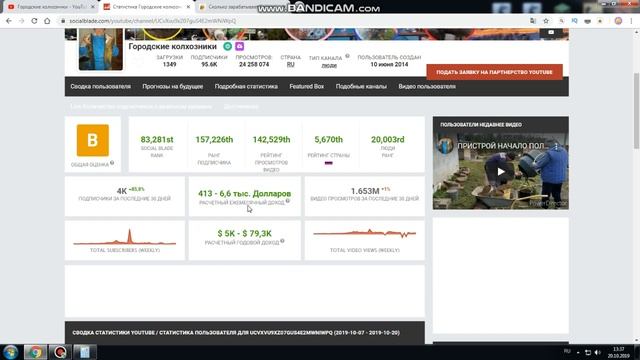Click the orange B grade badge

[x=93, y=140]
